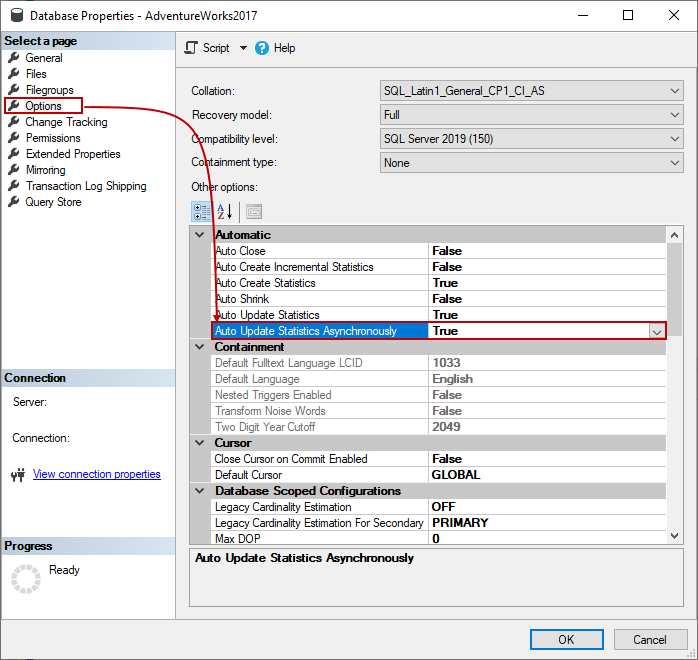This screenshot has width=698, height=660.
Task: Select the Auto Close property row
Action: 438,251
